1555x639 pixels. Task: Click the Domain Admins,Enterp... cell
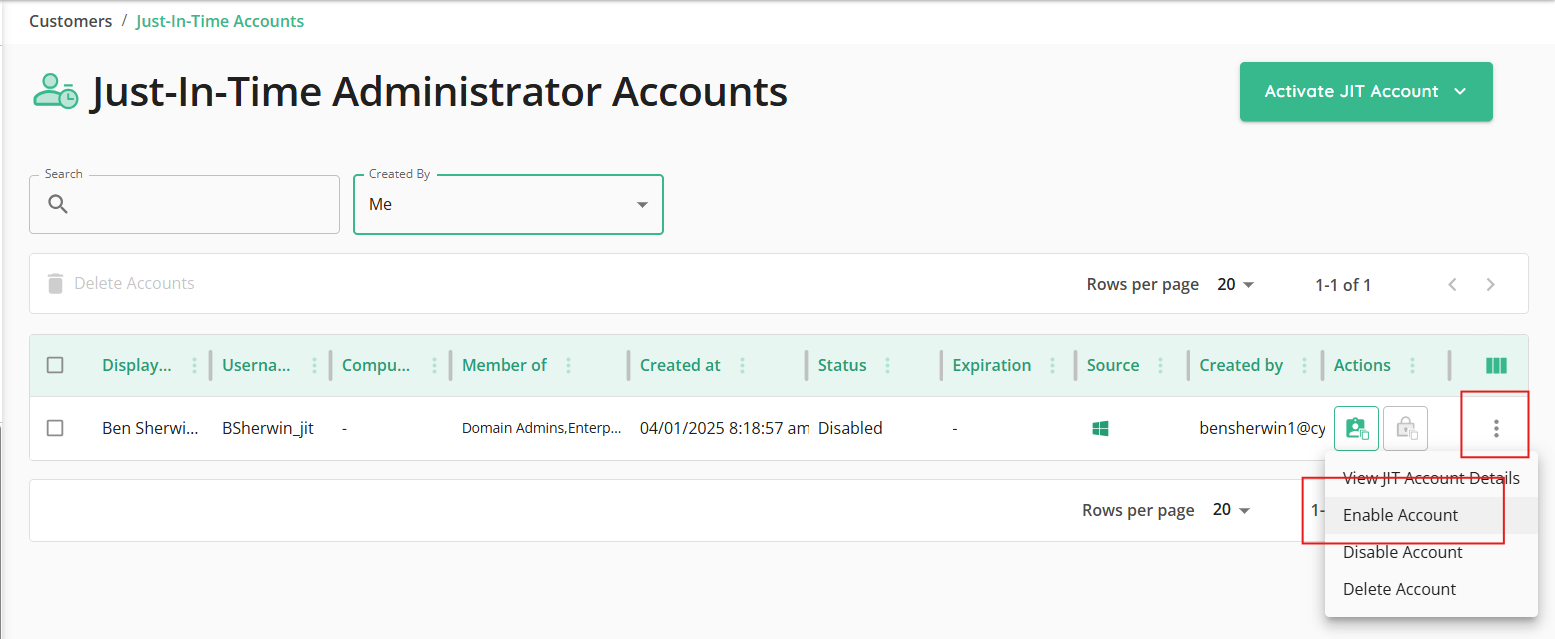[541, 428]
